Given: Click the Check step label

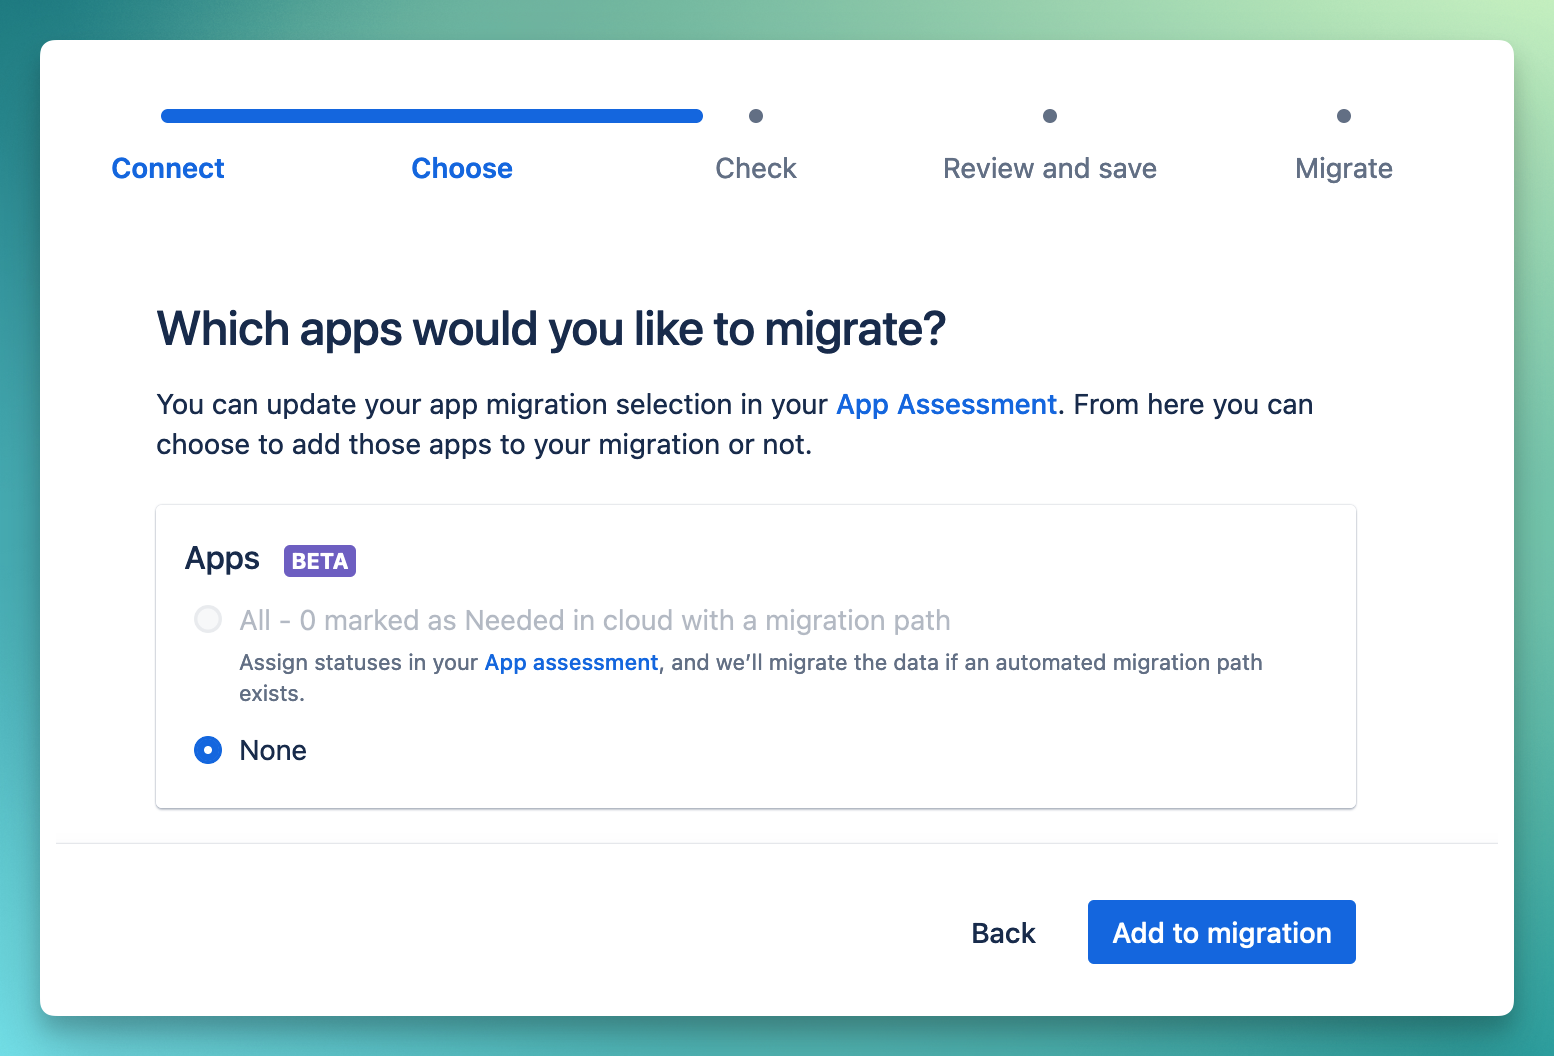Looking at the screenshot, I should 755,168.
